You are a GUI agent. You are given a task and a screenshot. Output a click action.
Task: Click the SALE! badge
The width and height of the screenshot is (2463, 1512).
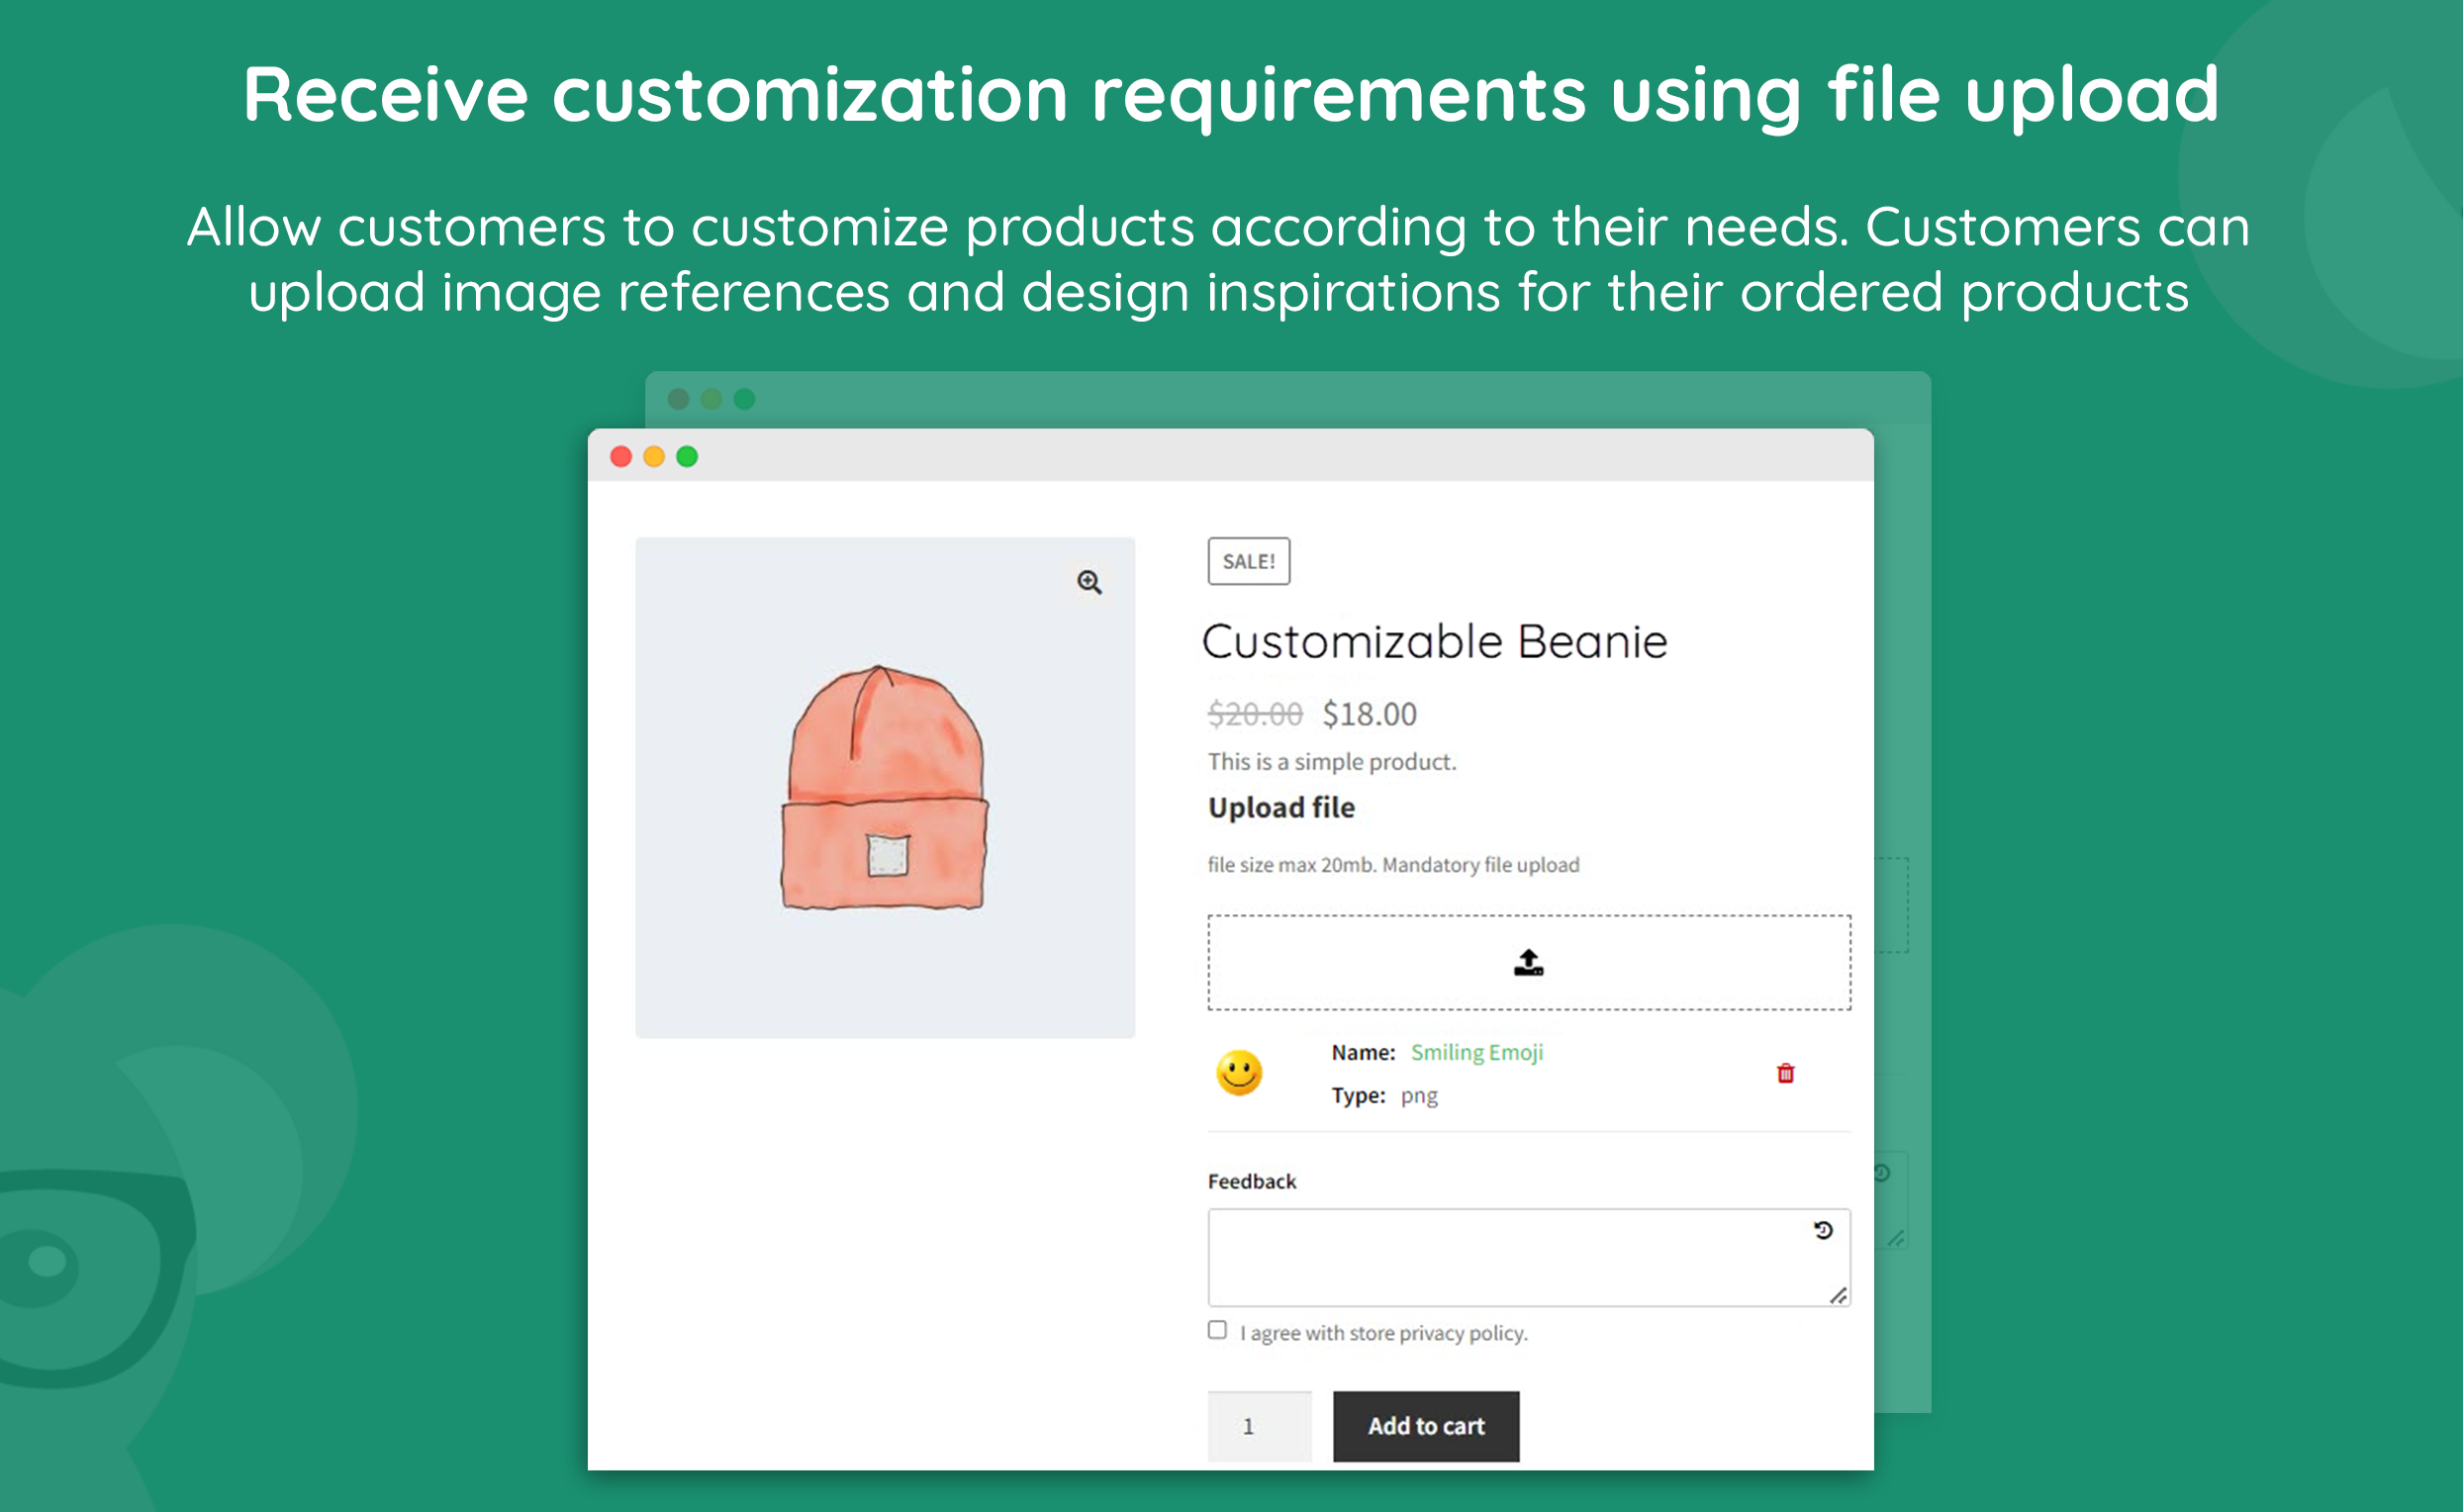coord(1249,561)
